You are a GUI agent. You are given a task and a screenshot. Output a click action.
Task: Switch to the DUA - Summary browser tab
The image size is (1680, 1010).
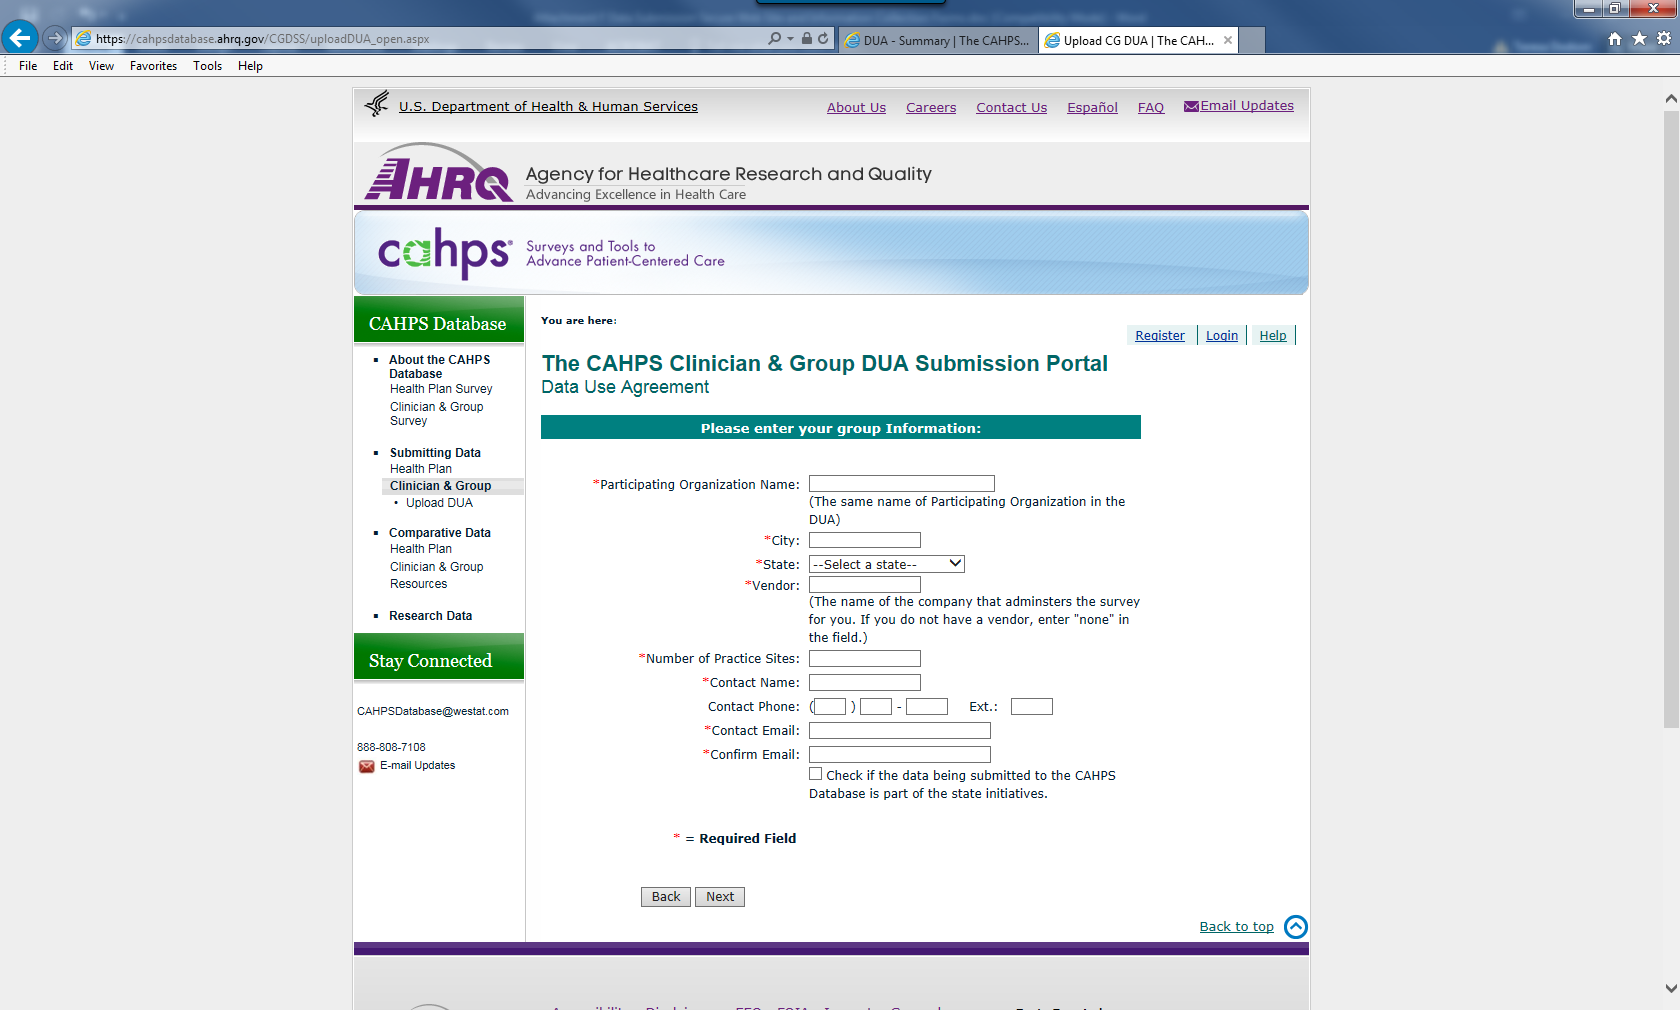(x=937, y=40)
